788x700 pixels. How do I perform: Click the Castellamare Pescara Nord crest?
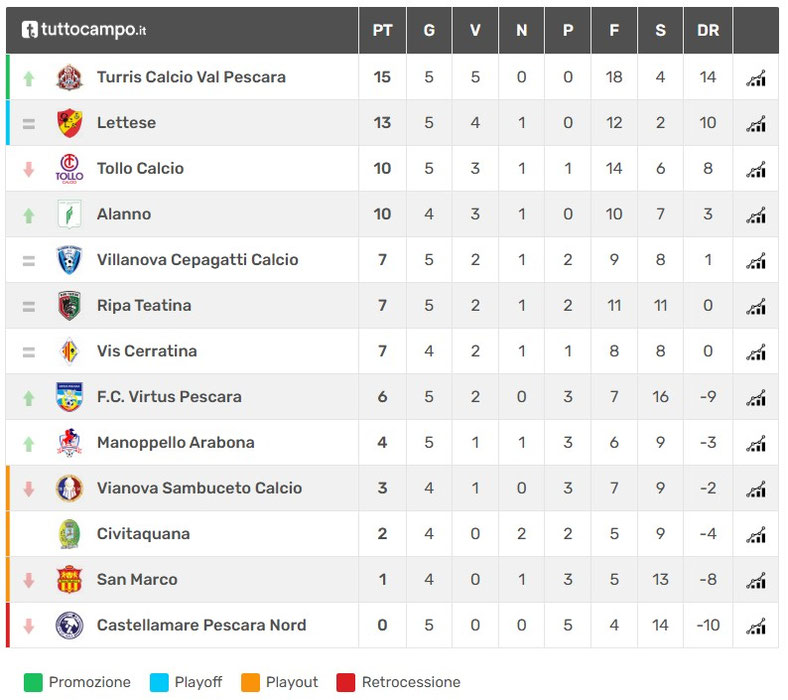tap(69, 626)
